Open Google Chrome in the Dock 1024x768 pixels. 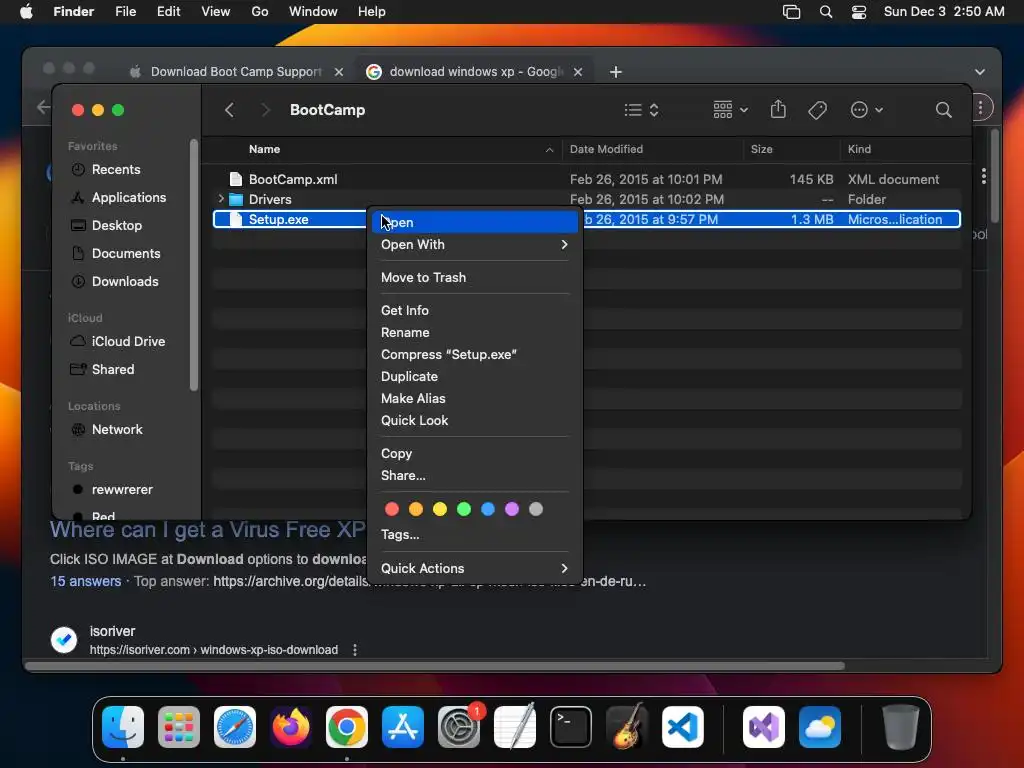pos(347,727)
